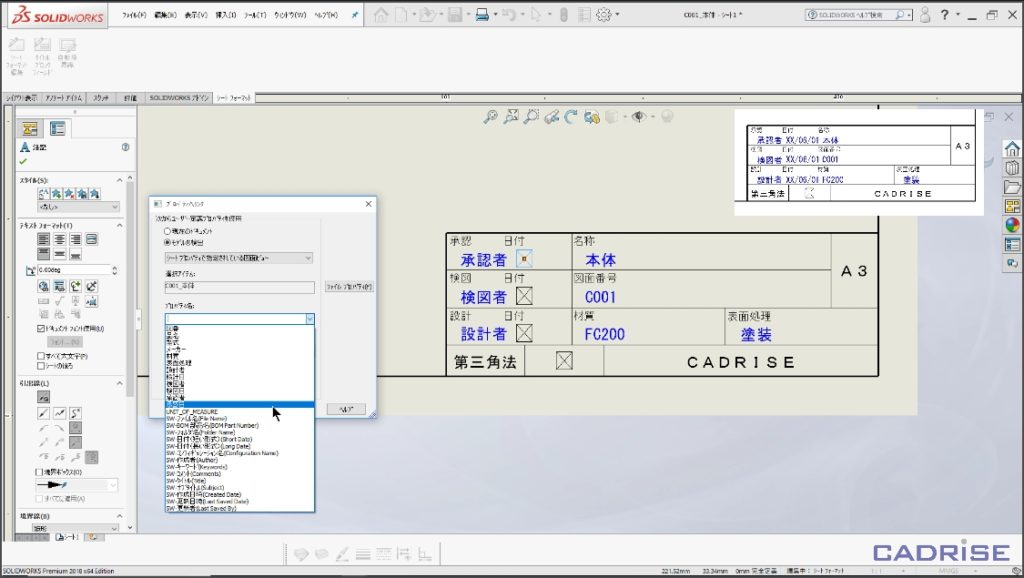1024x578 pixels.
Task: Open the Design Library folder icon in right pane
Action: pos(1012,187)
